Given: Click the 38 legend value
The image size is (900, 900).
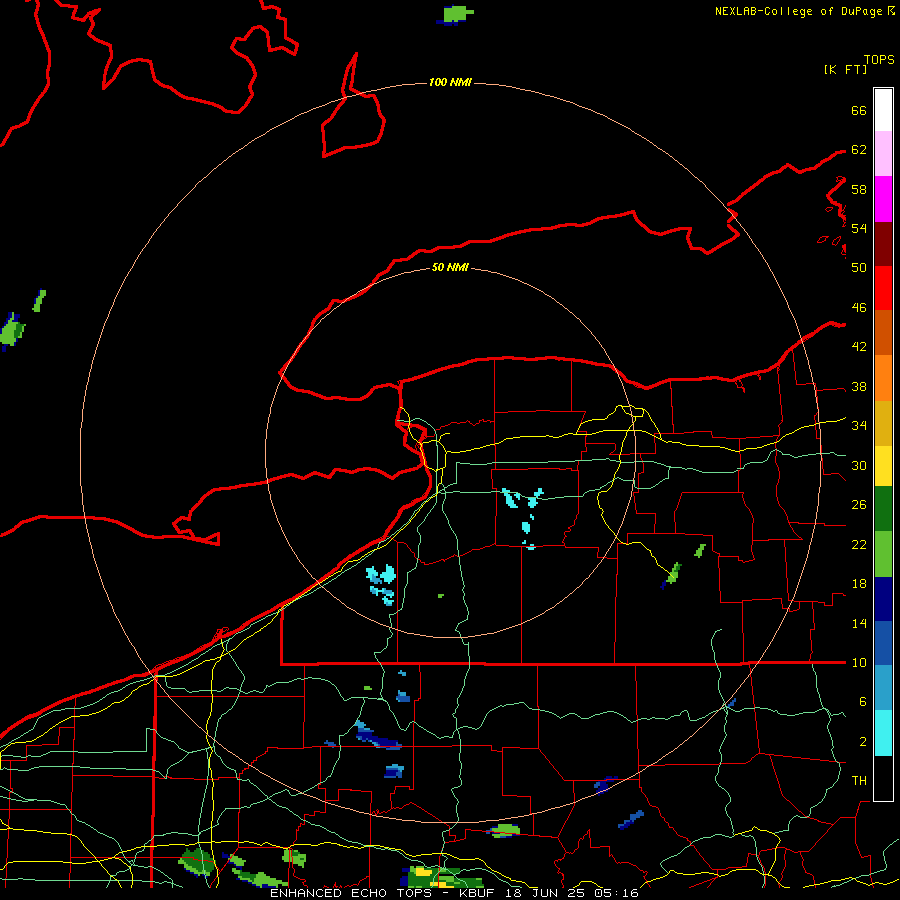Looking at the screenshot, I should click(x=859, y=386).
